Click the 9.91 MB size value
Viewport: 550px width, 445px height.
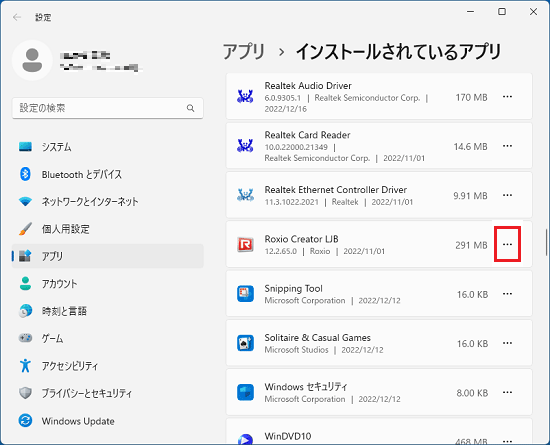470,196
